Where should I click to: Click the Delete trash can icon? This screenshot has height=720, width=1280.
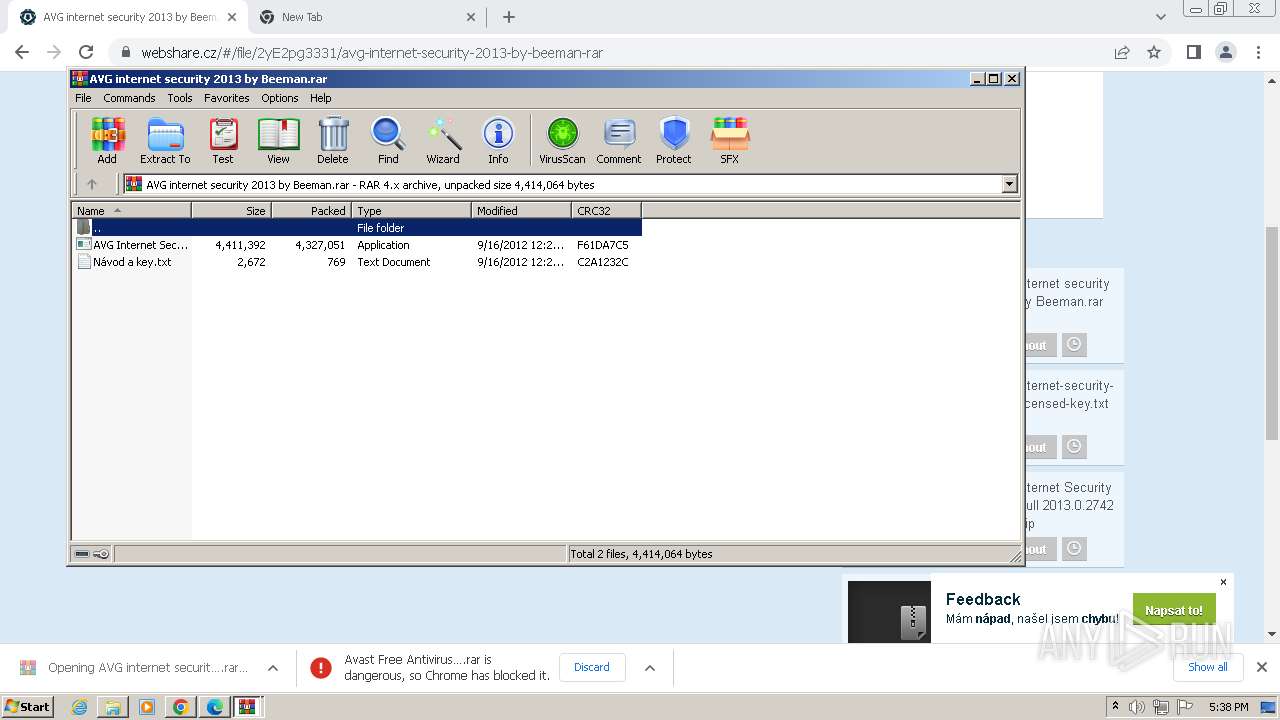pos(333,140)
